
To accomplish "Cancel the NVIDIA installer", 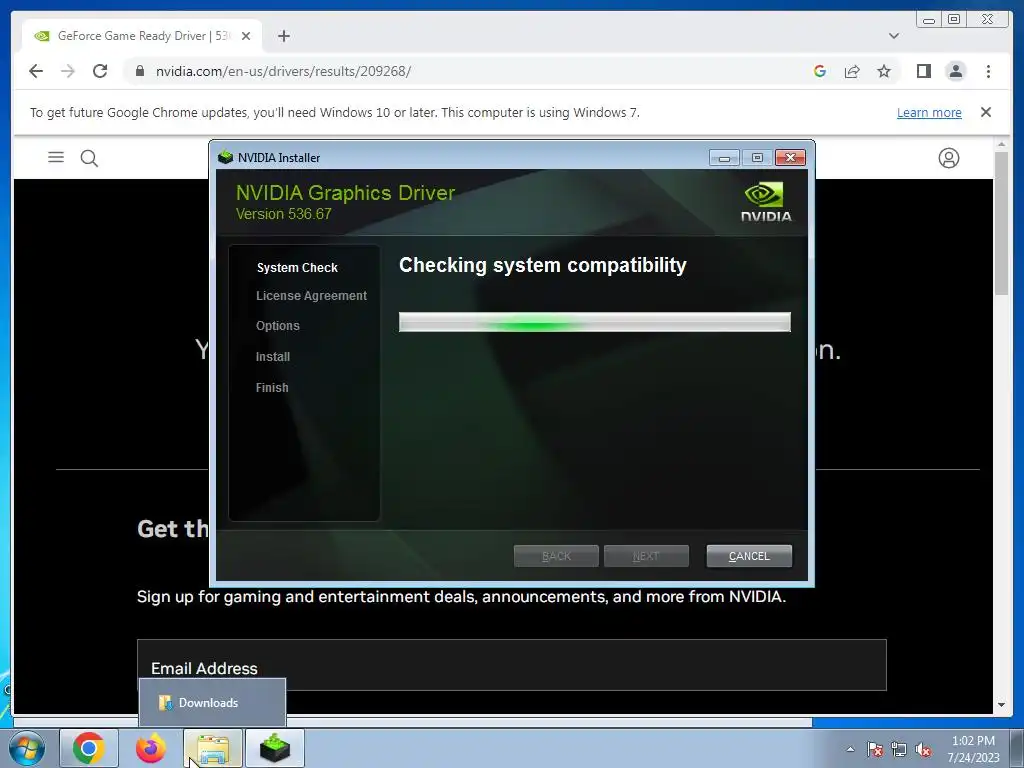I will tap(749, 556).
